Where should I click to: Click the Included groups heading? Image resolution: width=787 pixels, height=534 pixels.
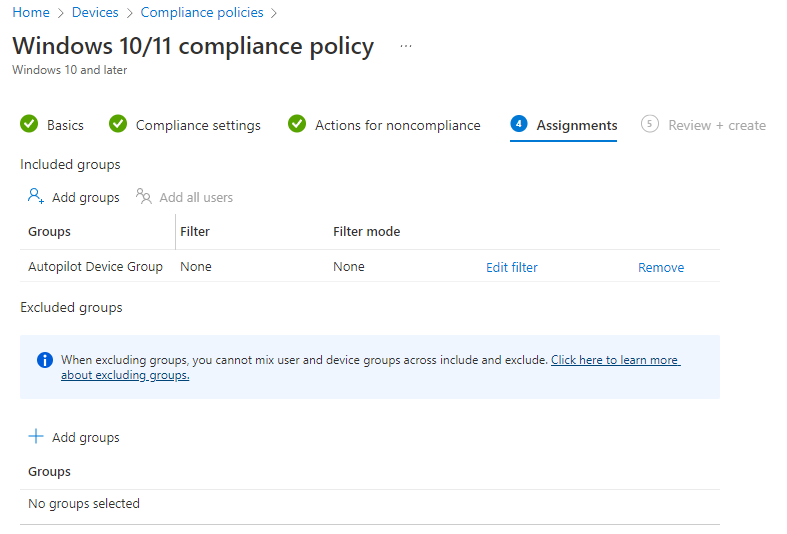[x=70, y=165]
